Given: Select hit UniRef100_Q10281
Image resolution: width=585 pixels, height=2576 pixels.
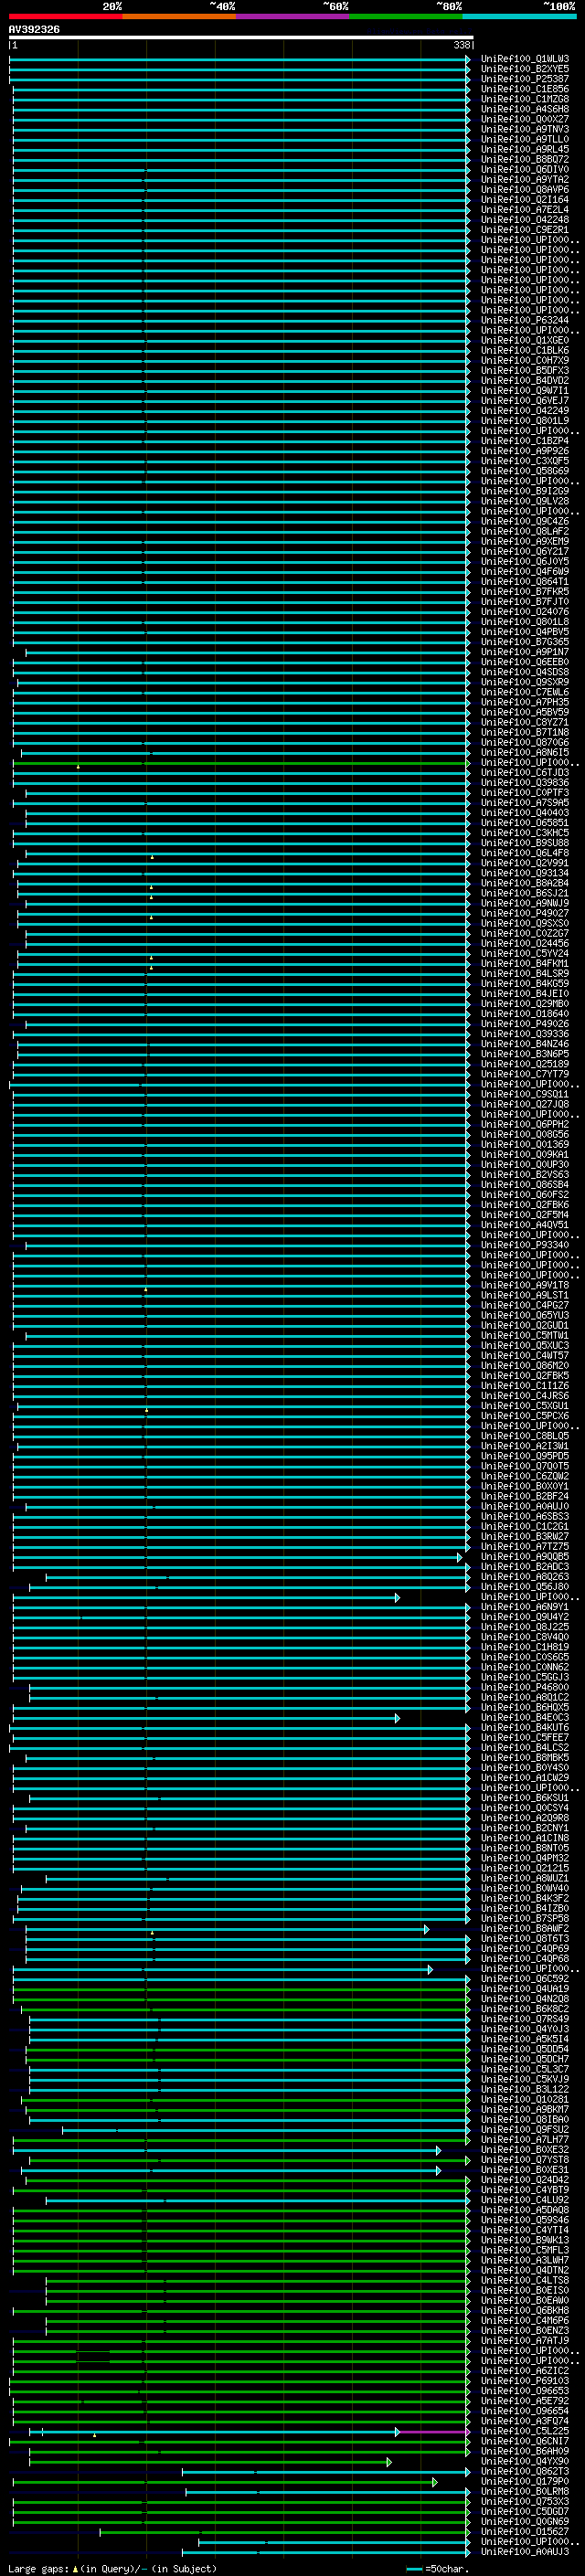Looking at the screenshot, I should pyautogui.click(x=525, y=2099).
